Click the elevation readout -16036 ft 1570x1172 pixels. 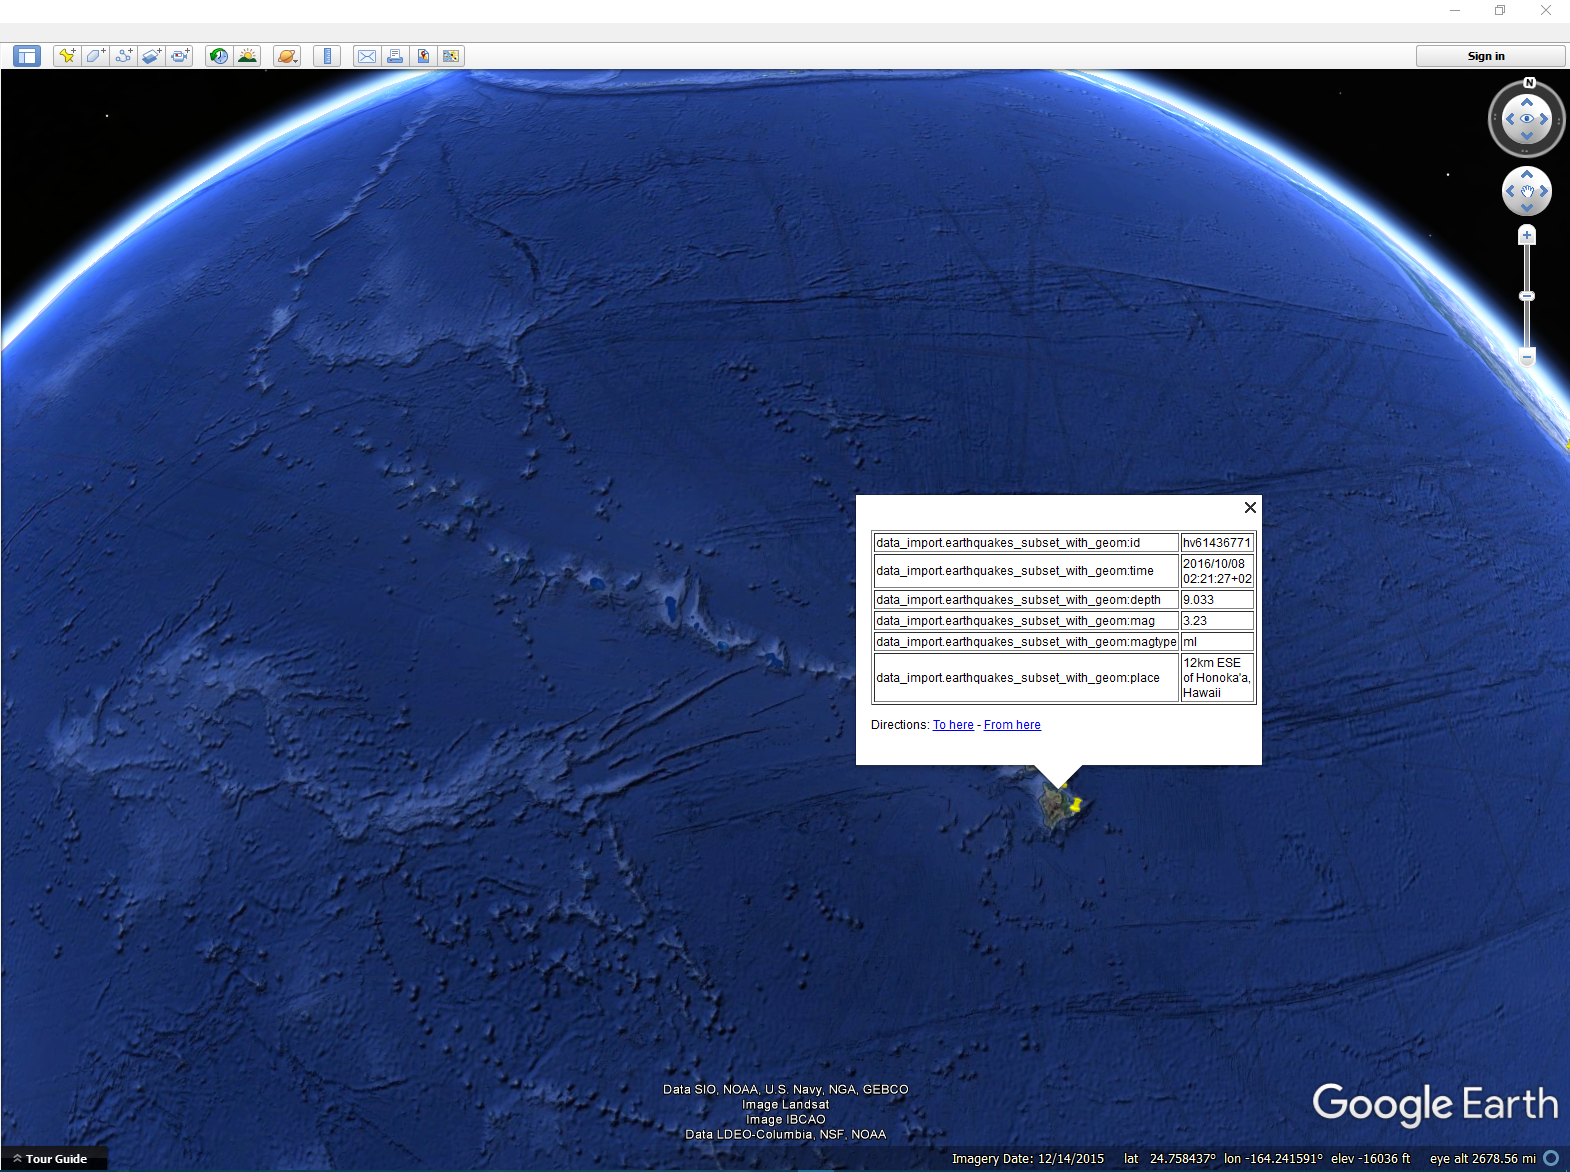pyautogui.click(x=1383, y=1159)
